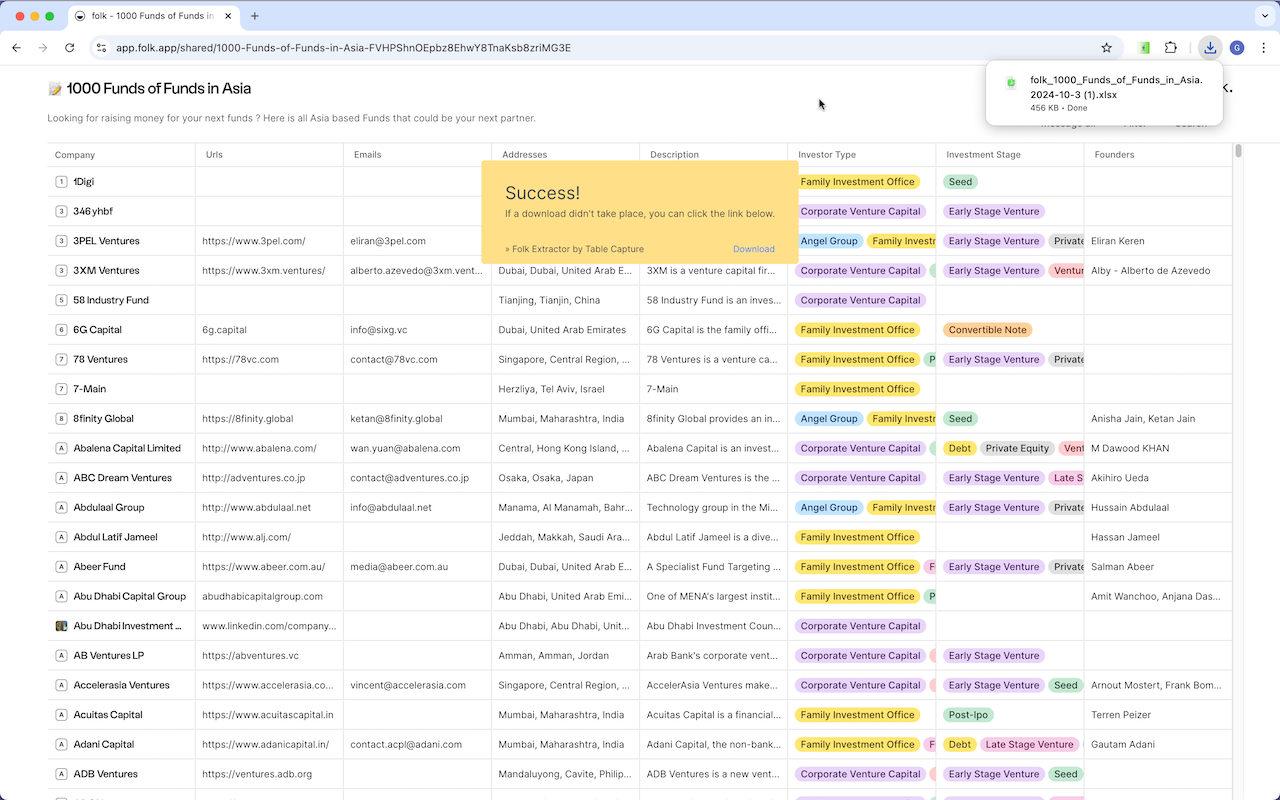Viewport: 1280px width, 800px height.
Task: Click the Download link in Success popup
Action: [x=753, y=249]
